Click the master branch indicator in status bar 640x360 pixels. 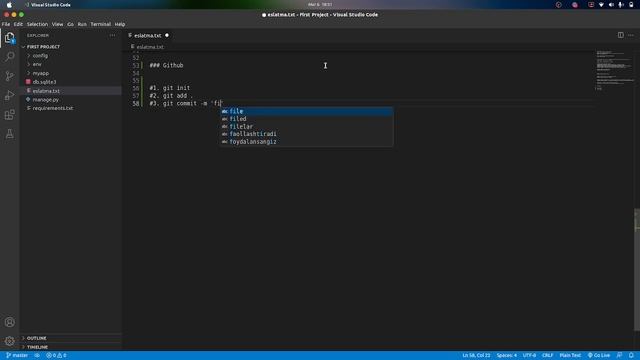[x=17, y=356]
